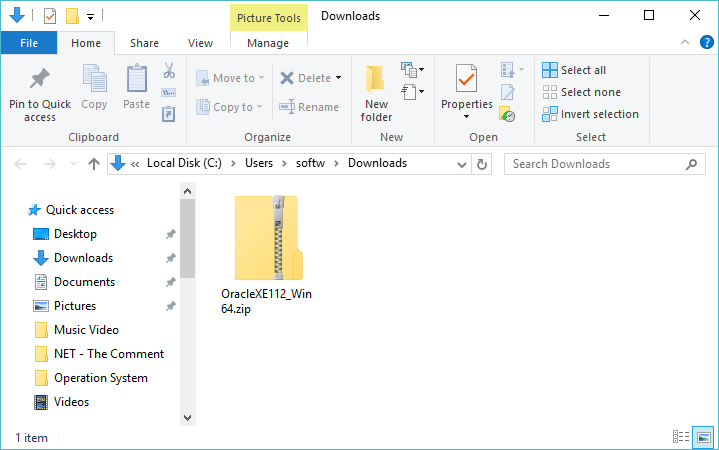Switch to the Home tab
Image resolution: width=719 pixels, height=450 pixels.
[x=86, y=43]
